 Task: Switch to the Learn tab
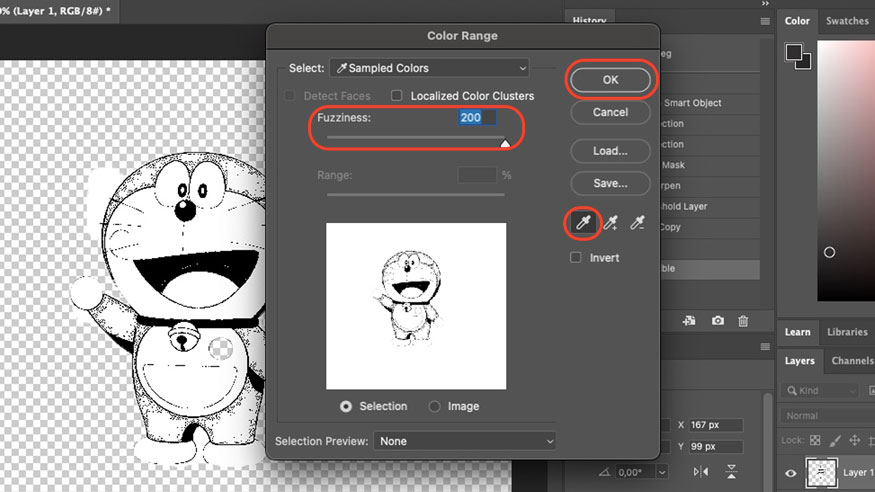point(797,332)
